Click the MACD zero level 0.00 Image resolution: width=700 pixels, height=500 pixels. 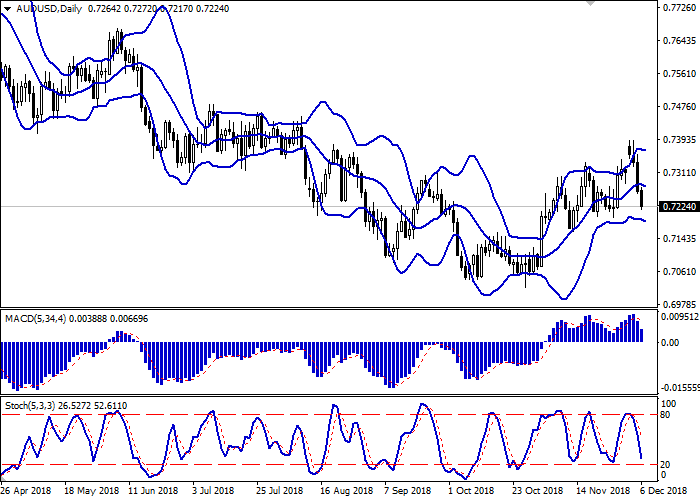(x=671, y=343)
